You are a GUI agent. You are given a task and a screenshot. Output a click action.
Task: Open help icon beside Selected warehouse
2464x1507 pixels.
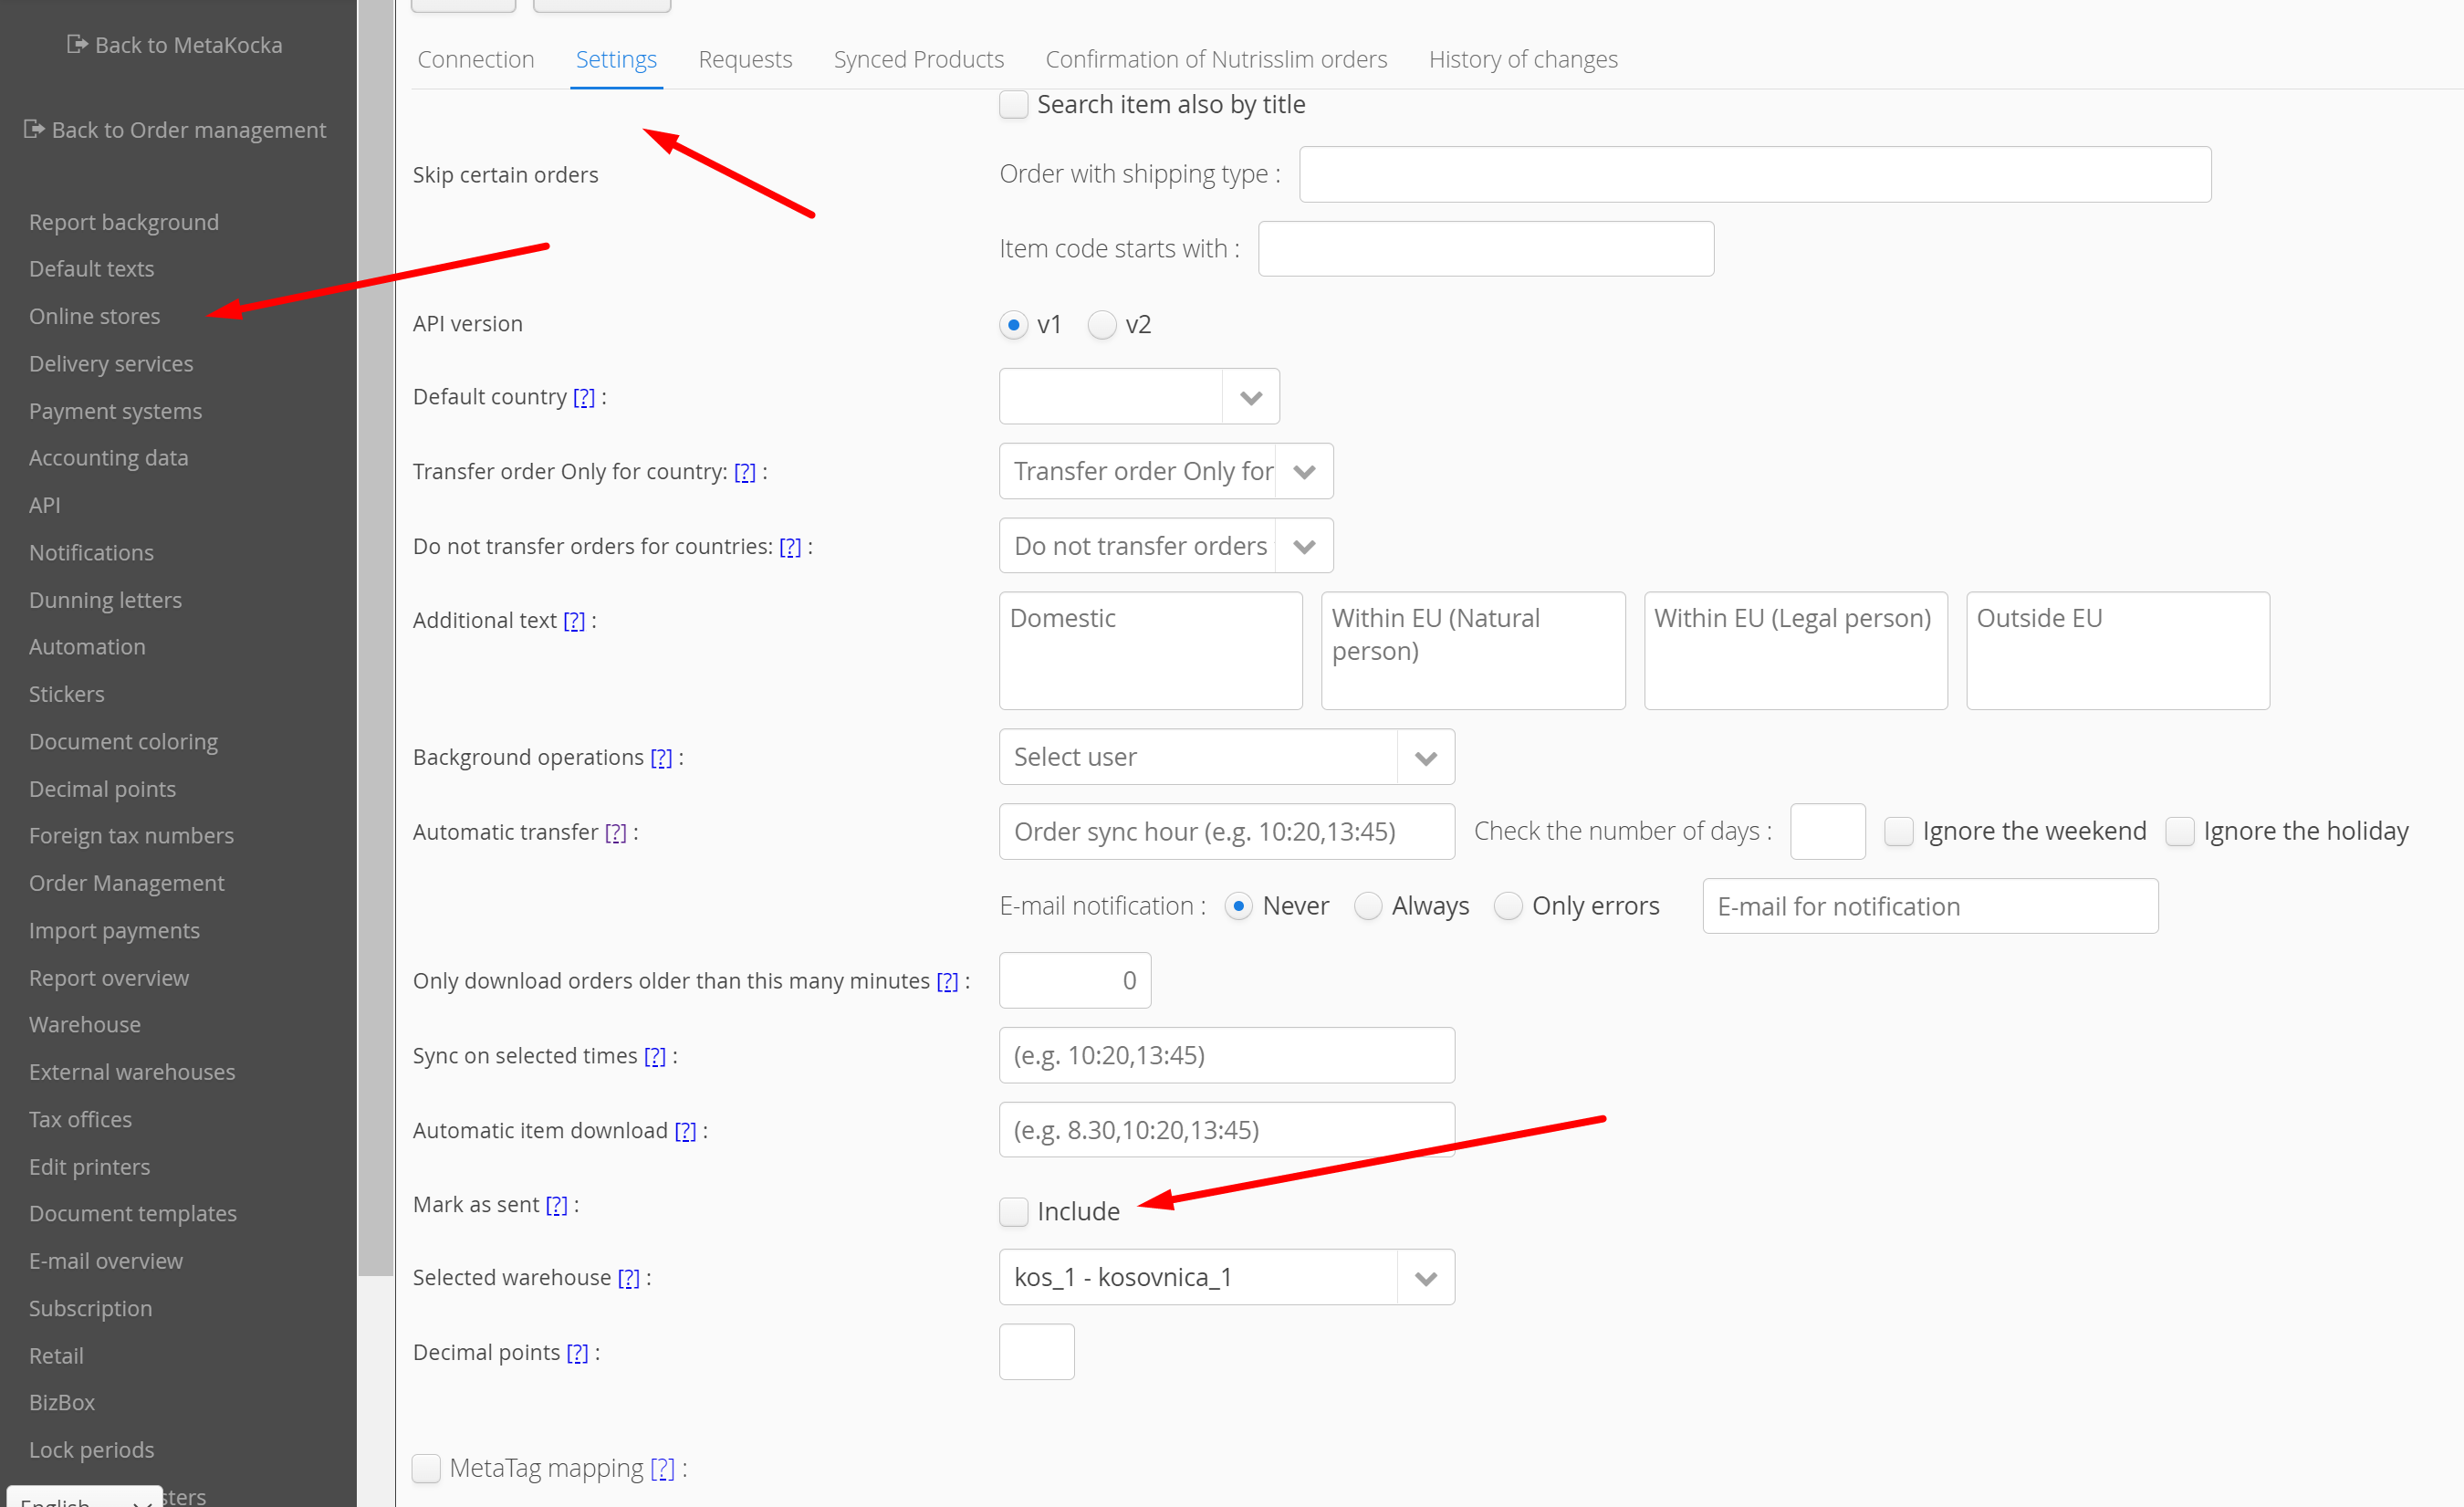(x=628, y=1277)
